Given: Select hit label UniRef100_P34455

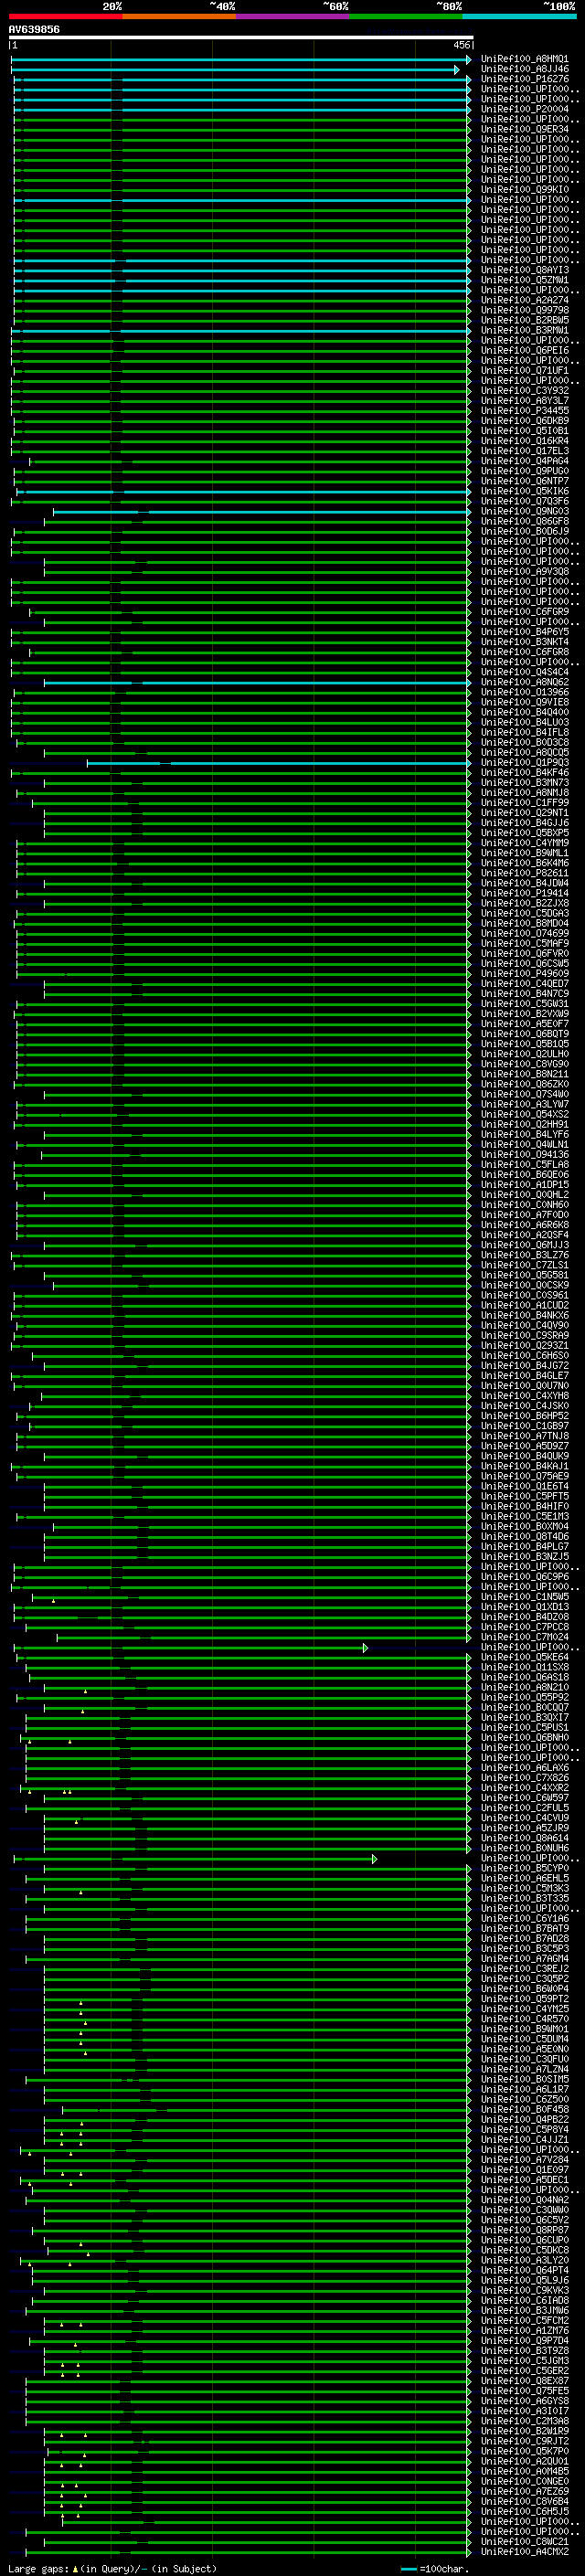Looking at the screenshot, I should [x=524, y=411].
